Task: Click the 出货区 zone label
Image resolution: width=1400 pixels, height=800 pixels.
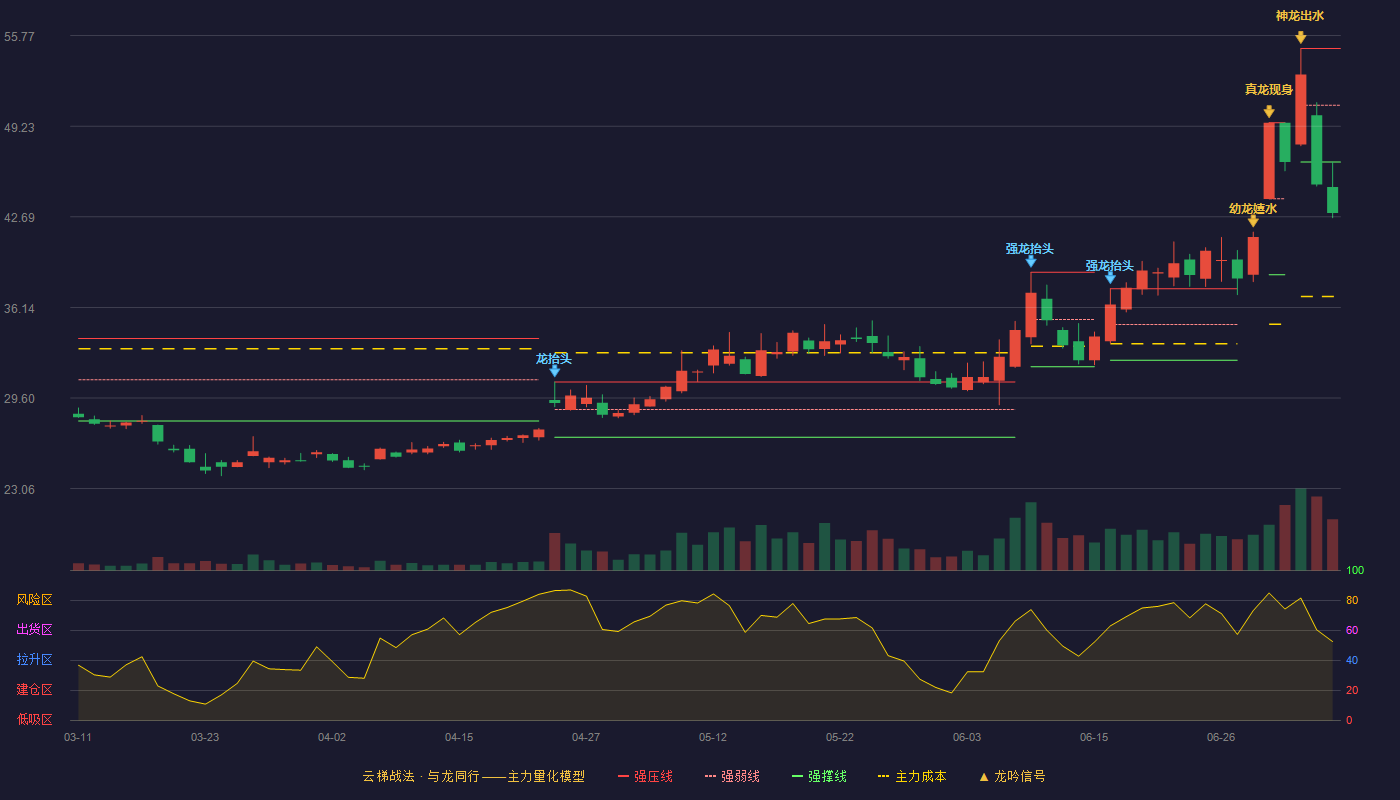Action: (34, 630)
